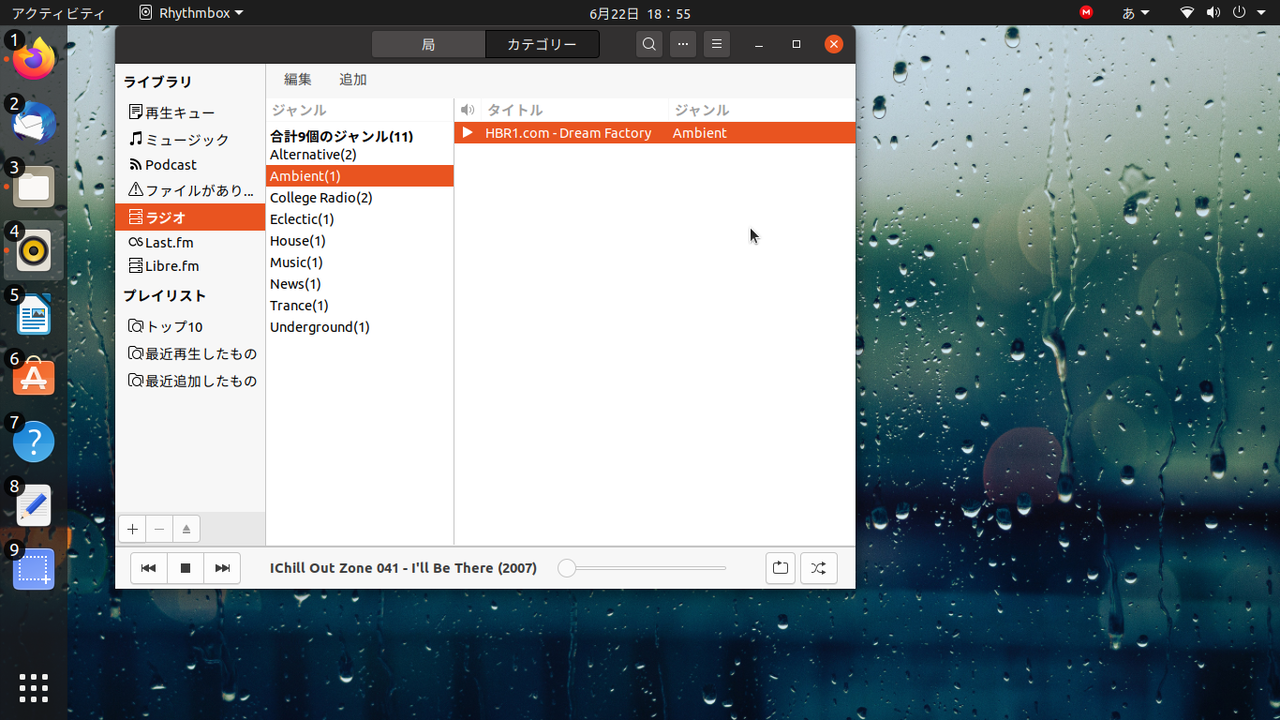Select the Ambient(1) genre

click(x=360, y=176)
